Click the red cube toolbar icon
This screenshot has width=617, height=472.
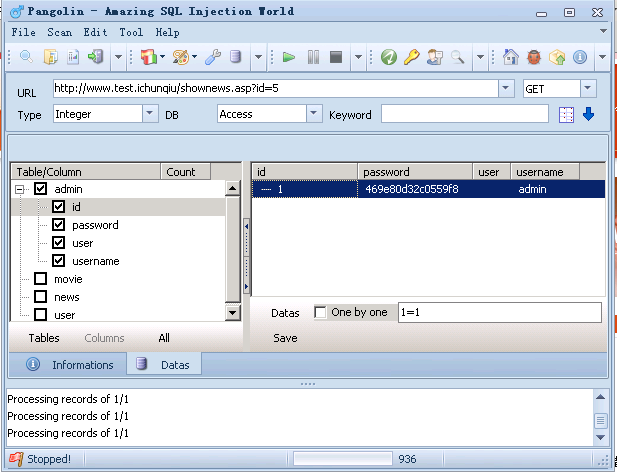click(148, 57)
